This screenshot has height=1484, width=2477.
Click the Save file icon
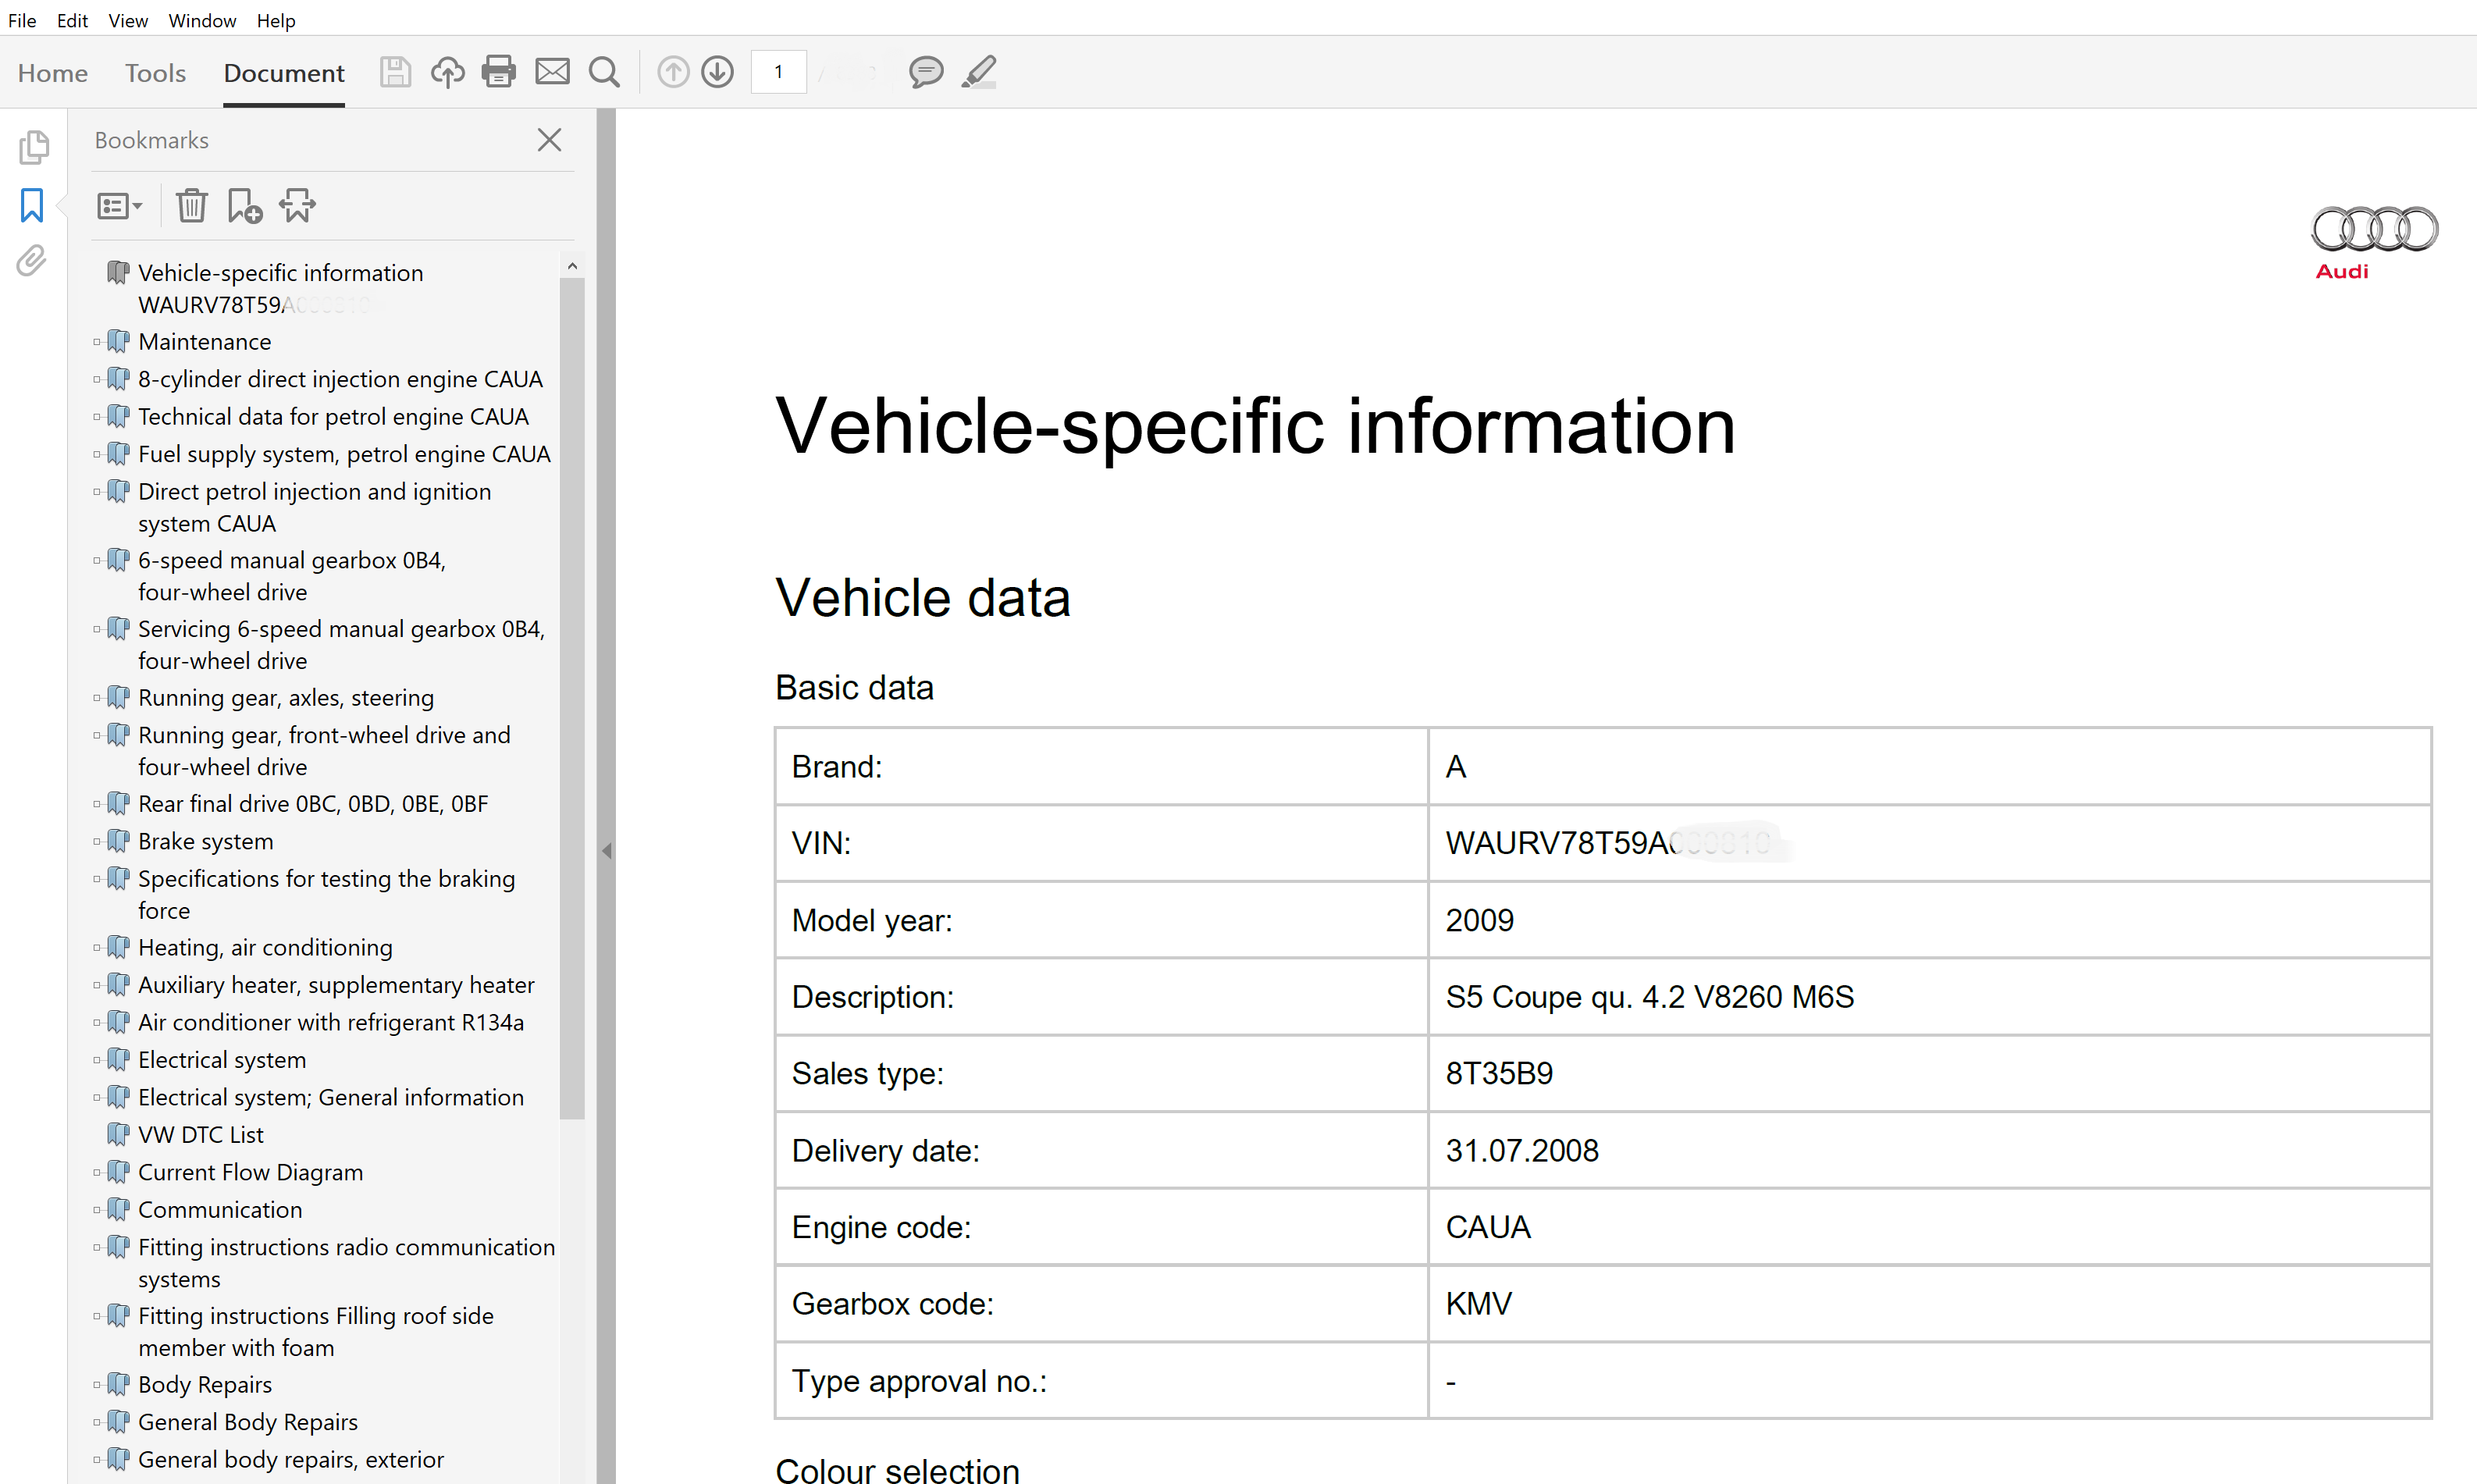point(395,72)
